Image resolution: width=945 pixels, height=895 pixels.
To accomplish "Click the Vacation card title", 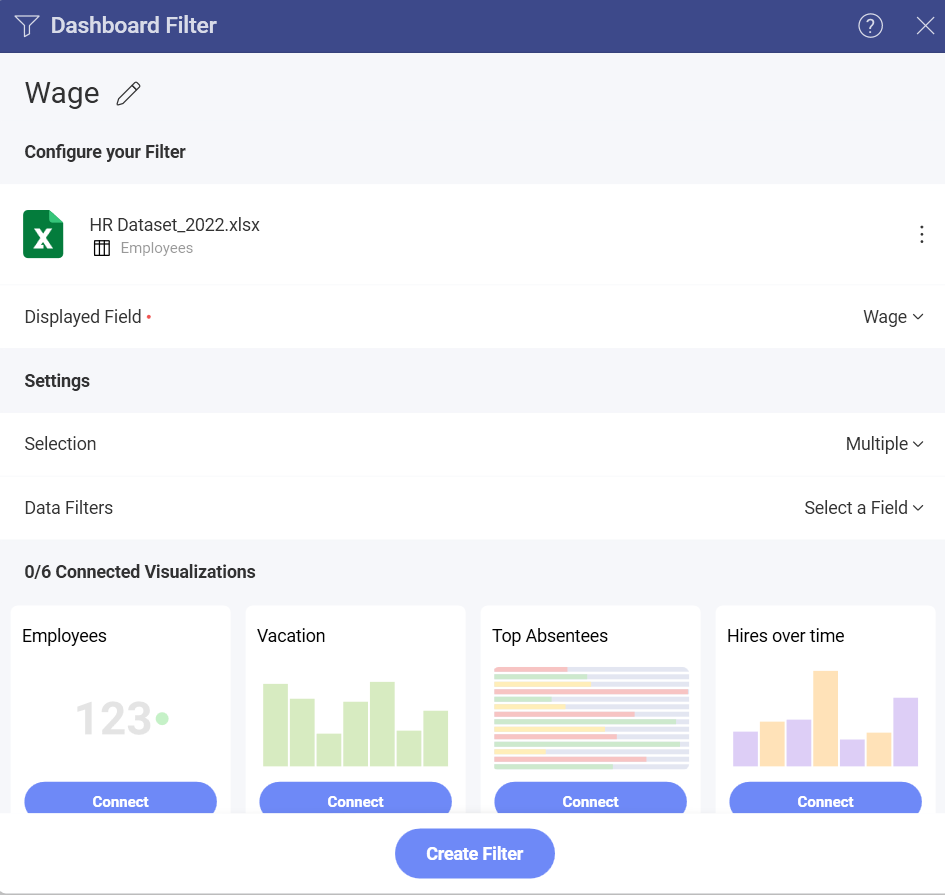I will 291,636.
